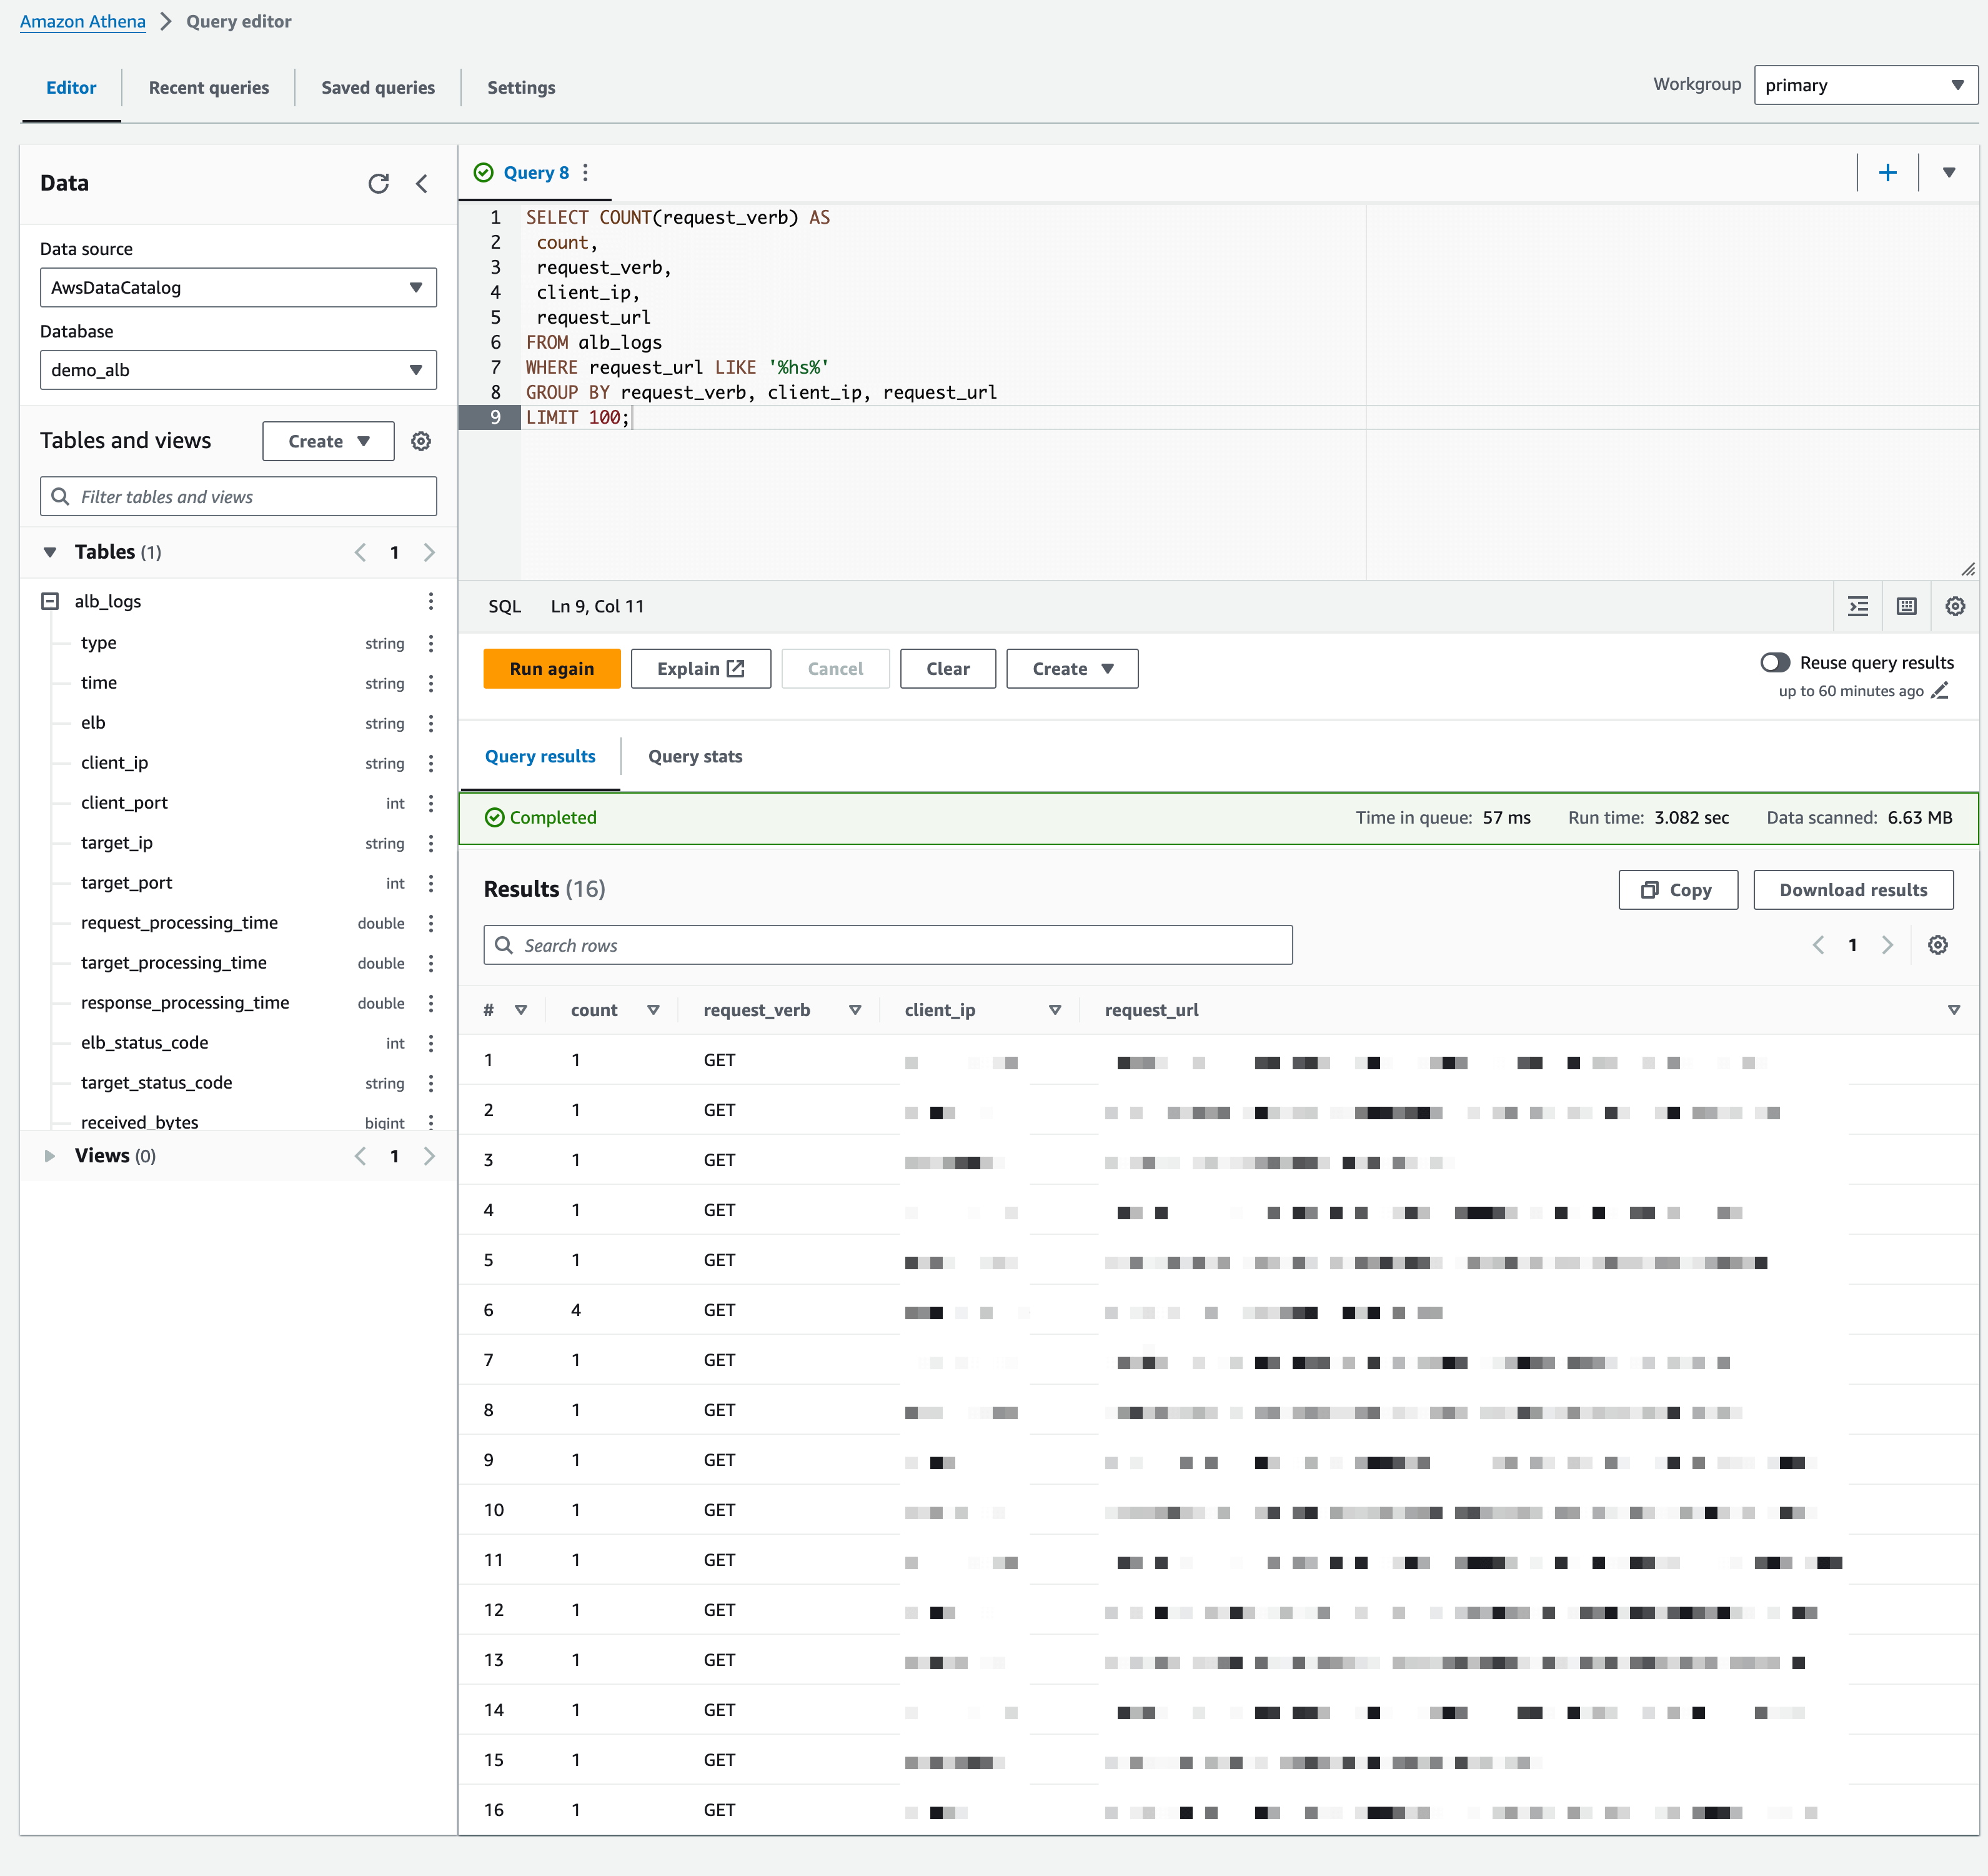Go to next results page
This screenshot has height=1876, width=1988.
(x=1887, y=945)
